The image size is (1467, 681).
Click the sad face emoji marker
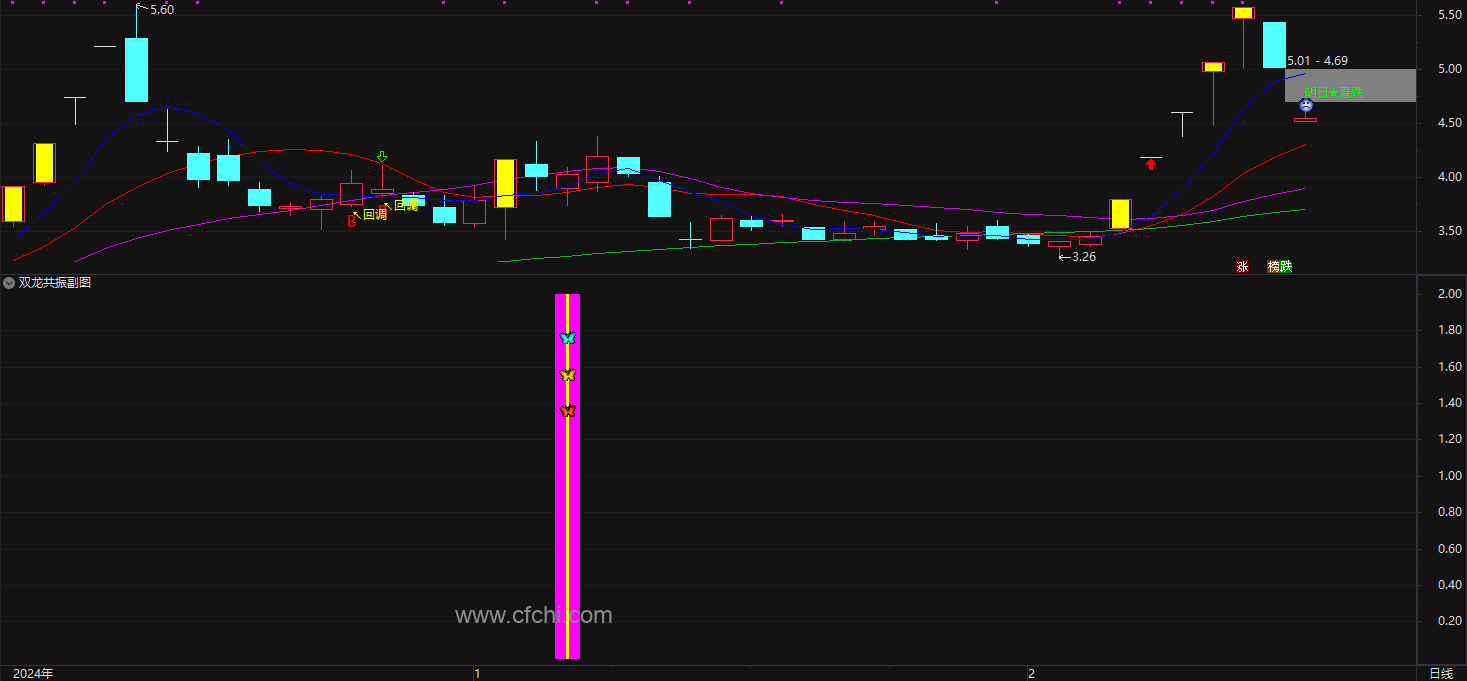1306,105
